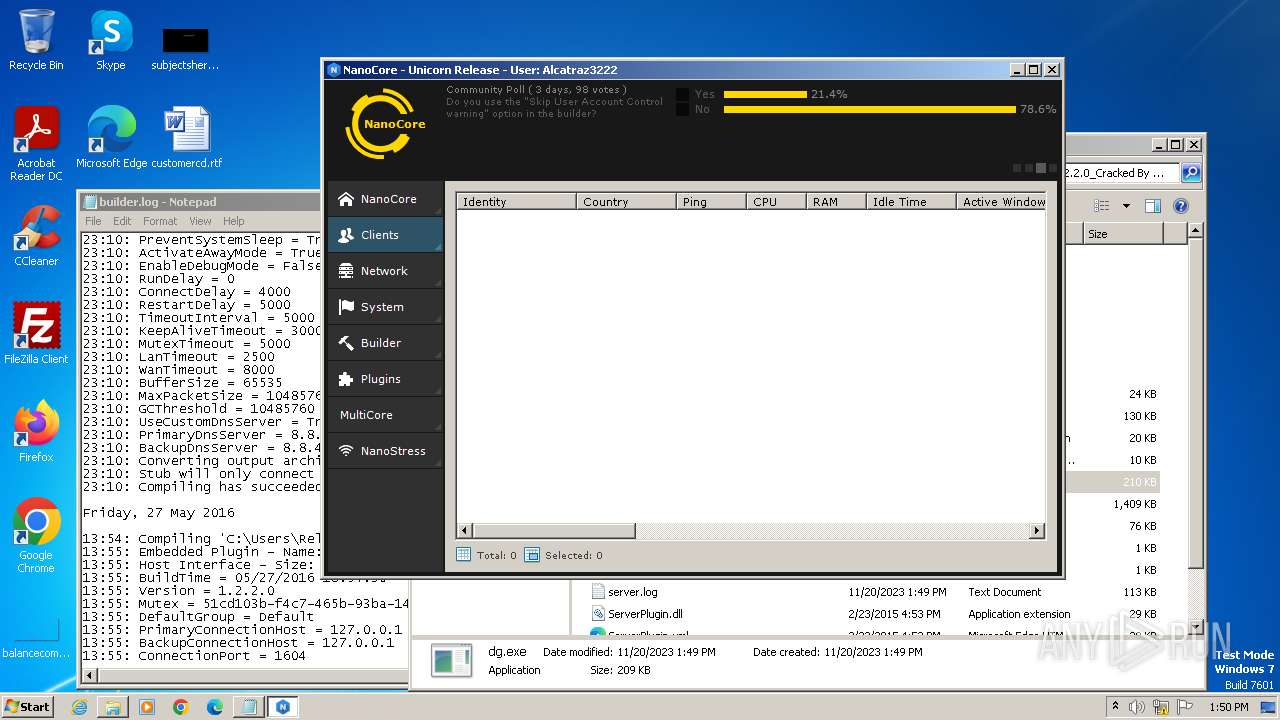Click the Explorer search button
Viewport: 1280px width, 720px height.
pyautogui.click(x=1191, y=173)
